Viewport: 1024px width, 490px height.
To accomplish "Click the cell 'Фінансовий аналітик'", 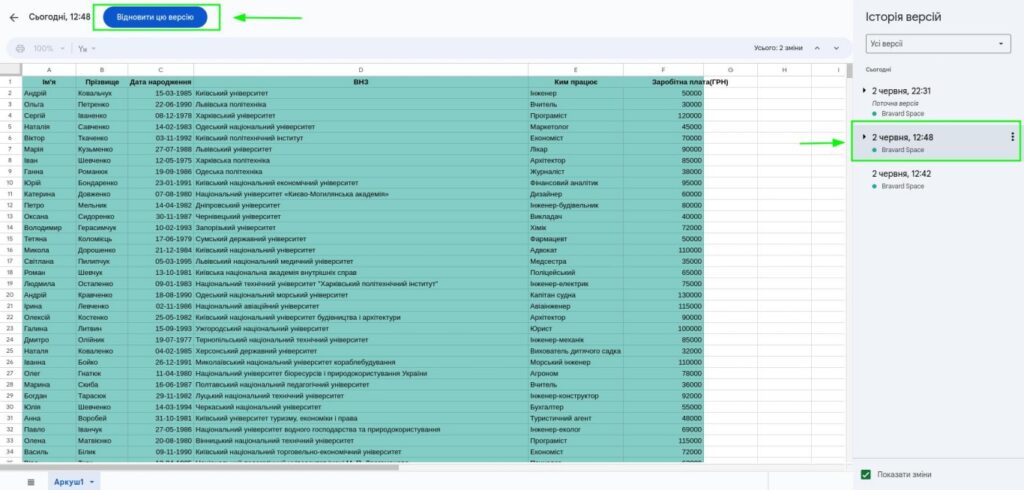I will point(575,183).
